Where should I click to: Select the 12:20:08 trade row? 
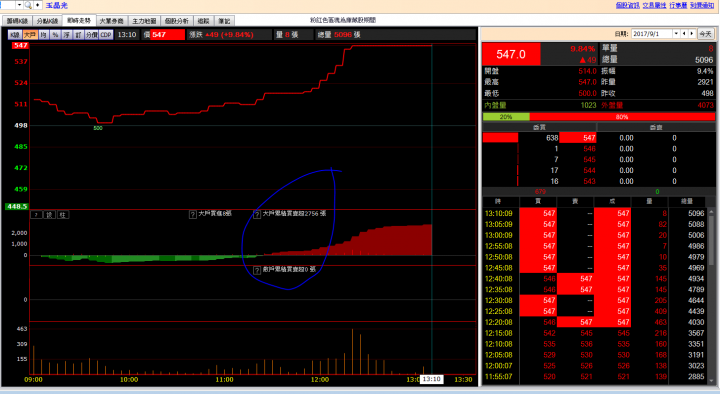click(594, 322)
